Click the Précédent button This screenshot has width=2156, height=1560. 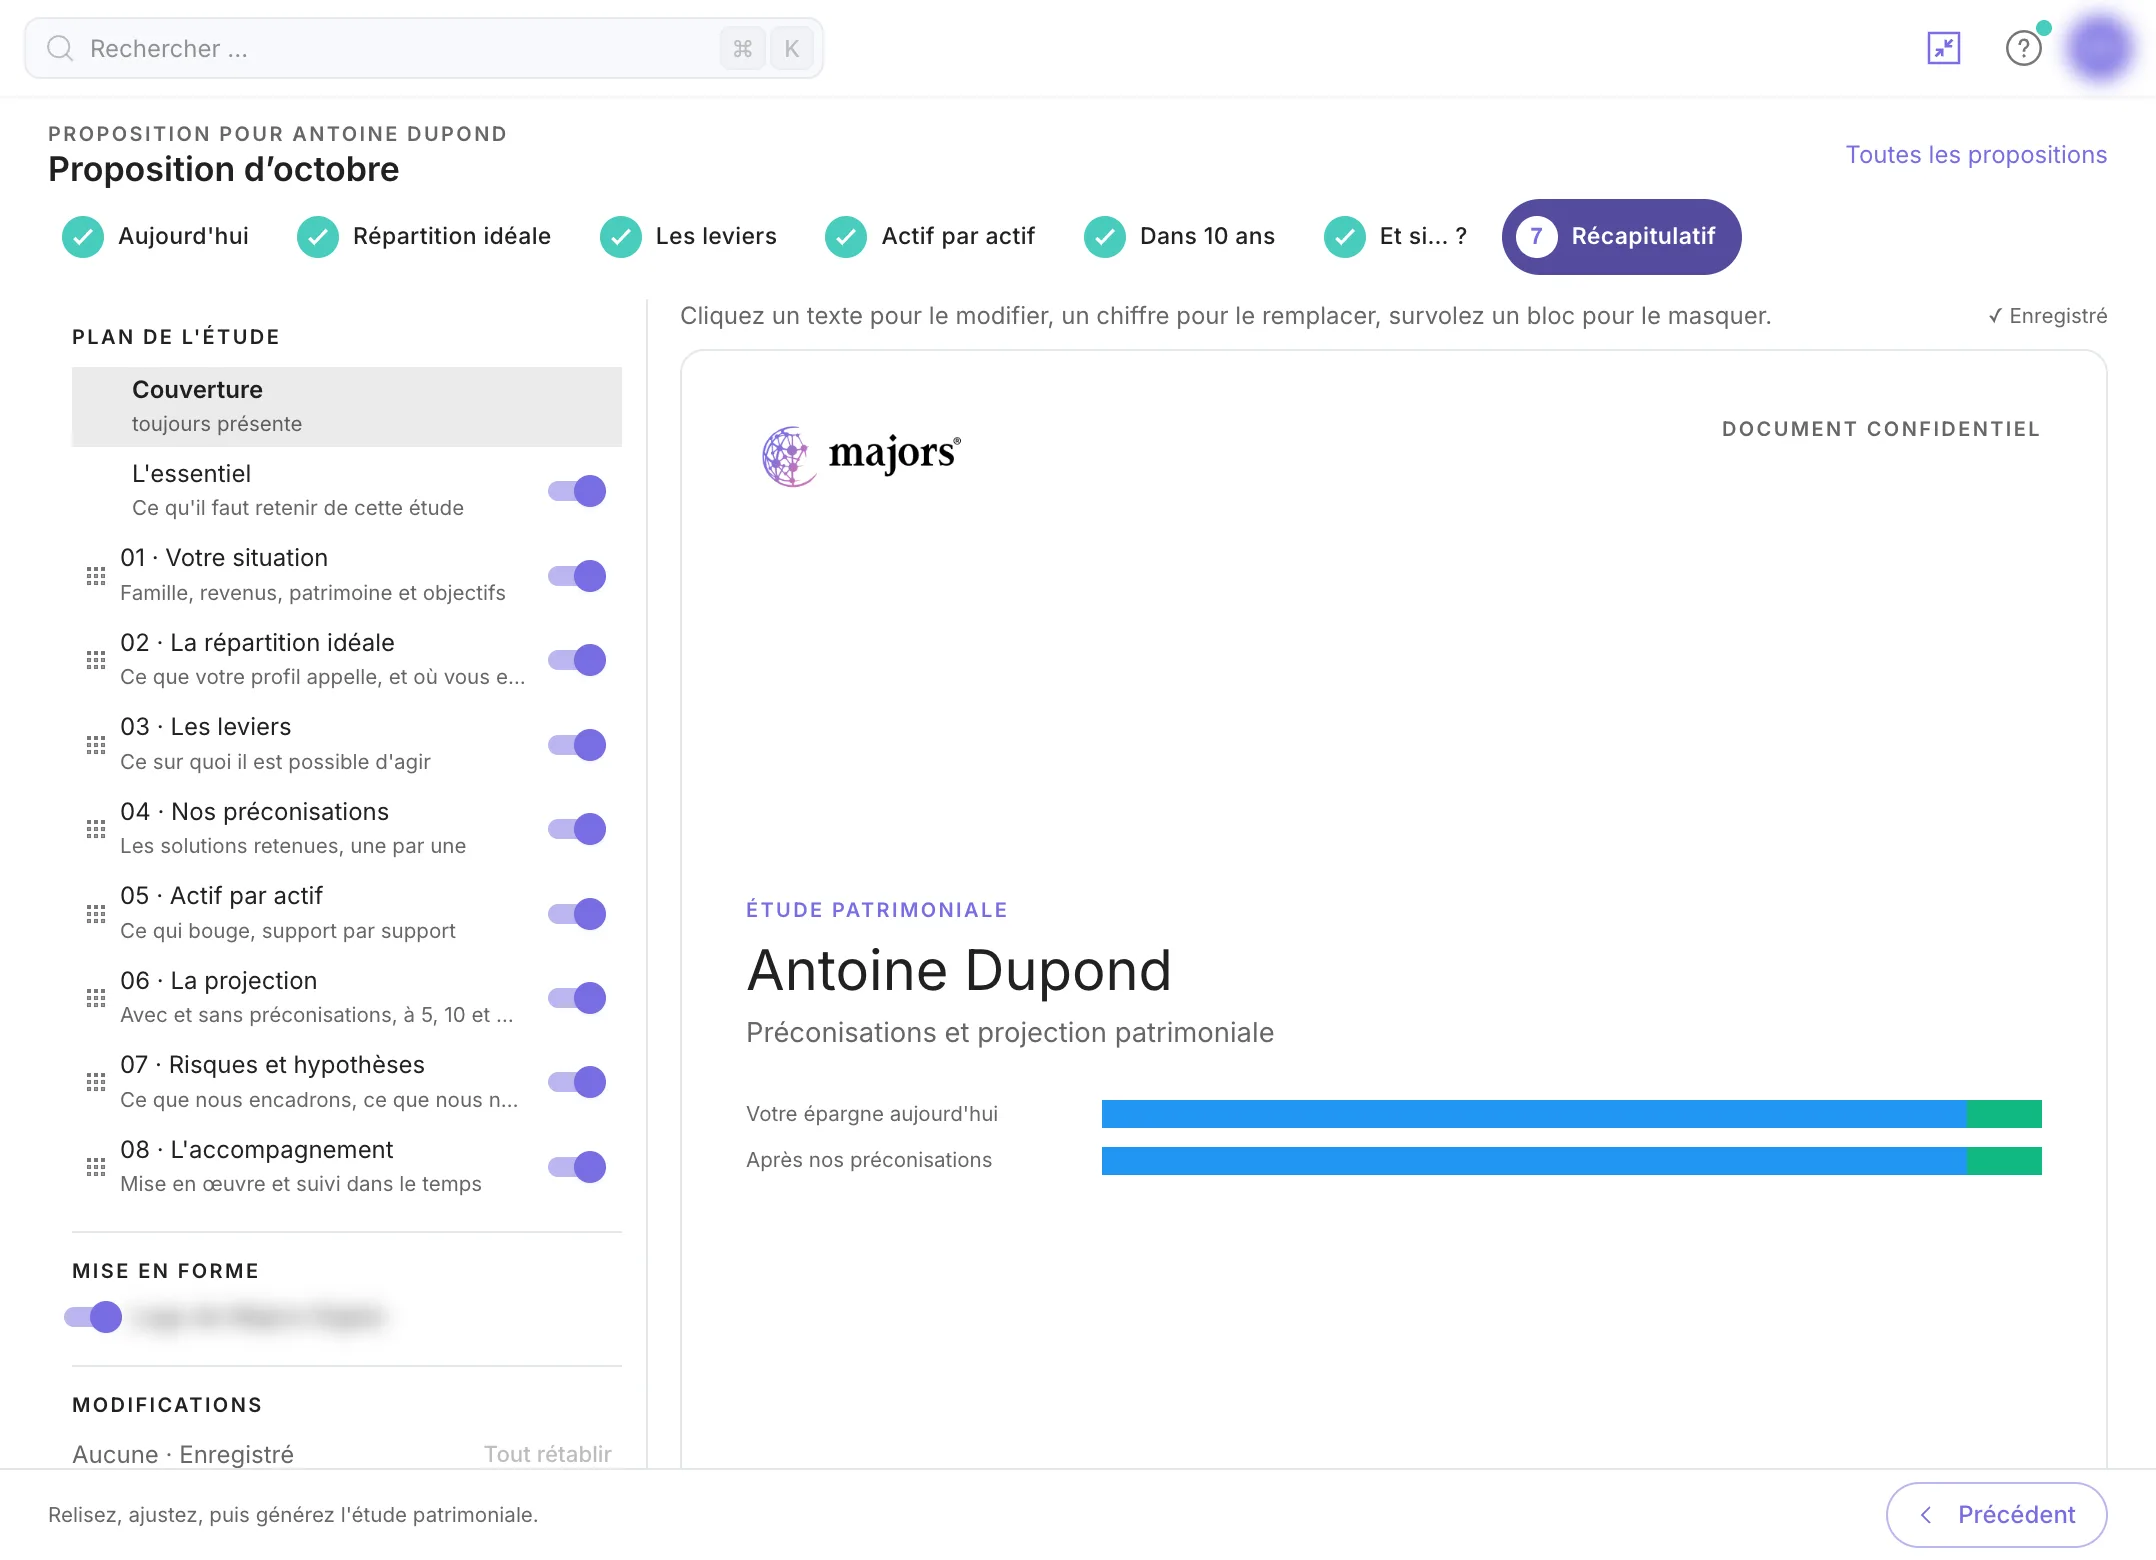click(x=1996, y=1515)
